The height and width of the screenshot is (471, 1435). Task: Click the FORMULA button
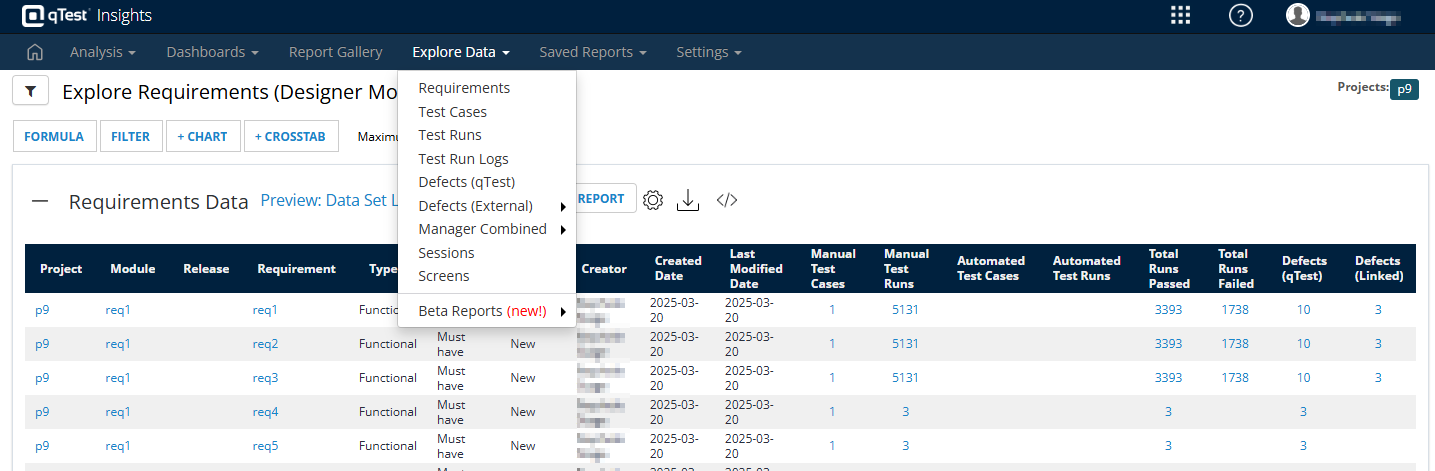click(54, 137)
